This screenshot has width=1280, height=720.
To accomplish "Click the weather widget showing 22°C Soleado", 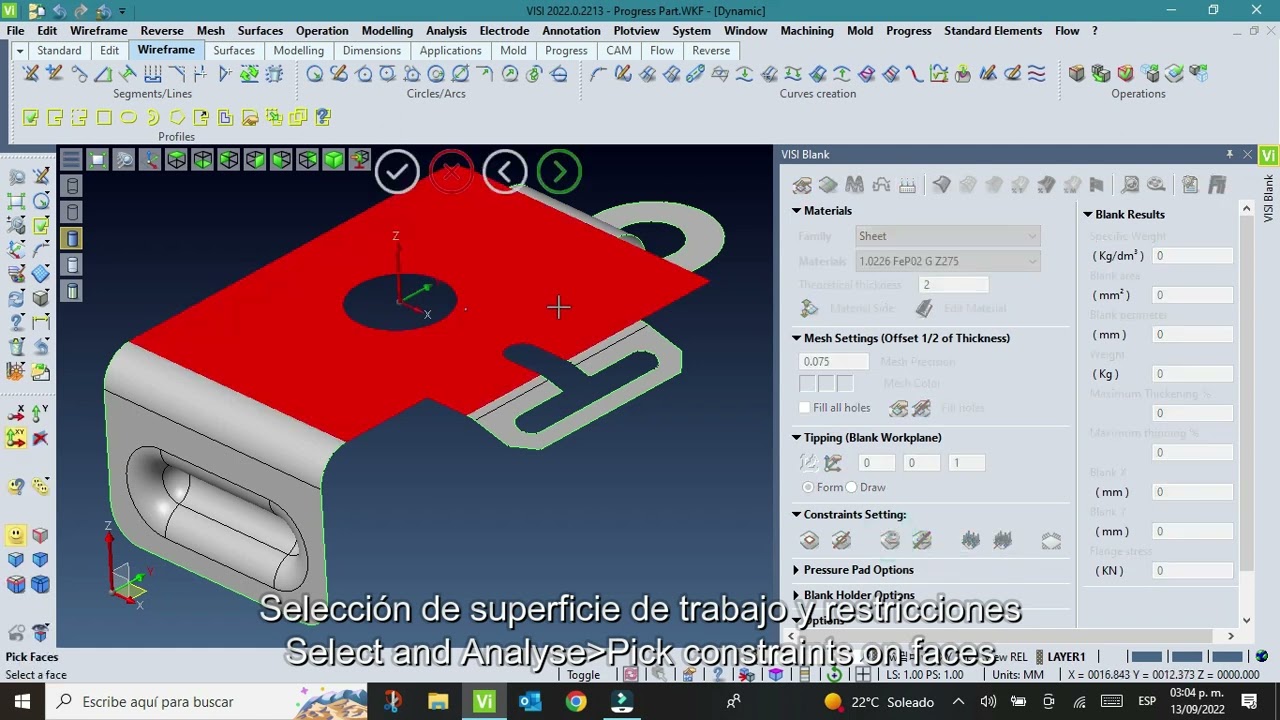I will 879,701.
